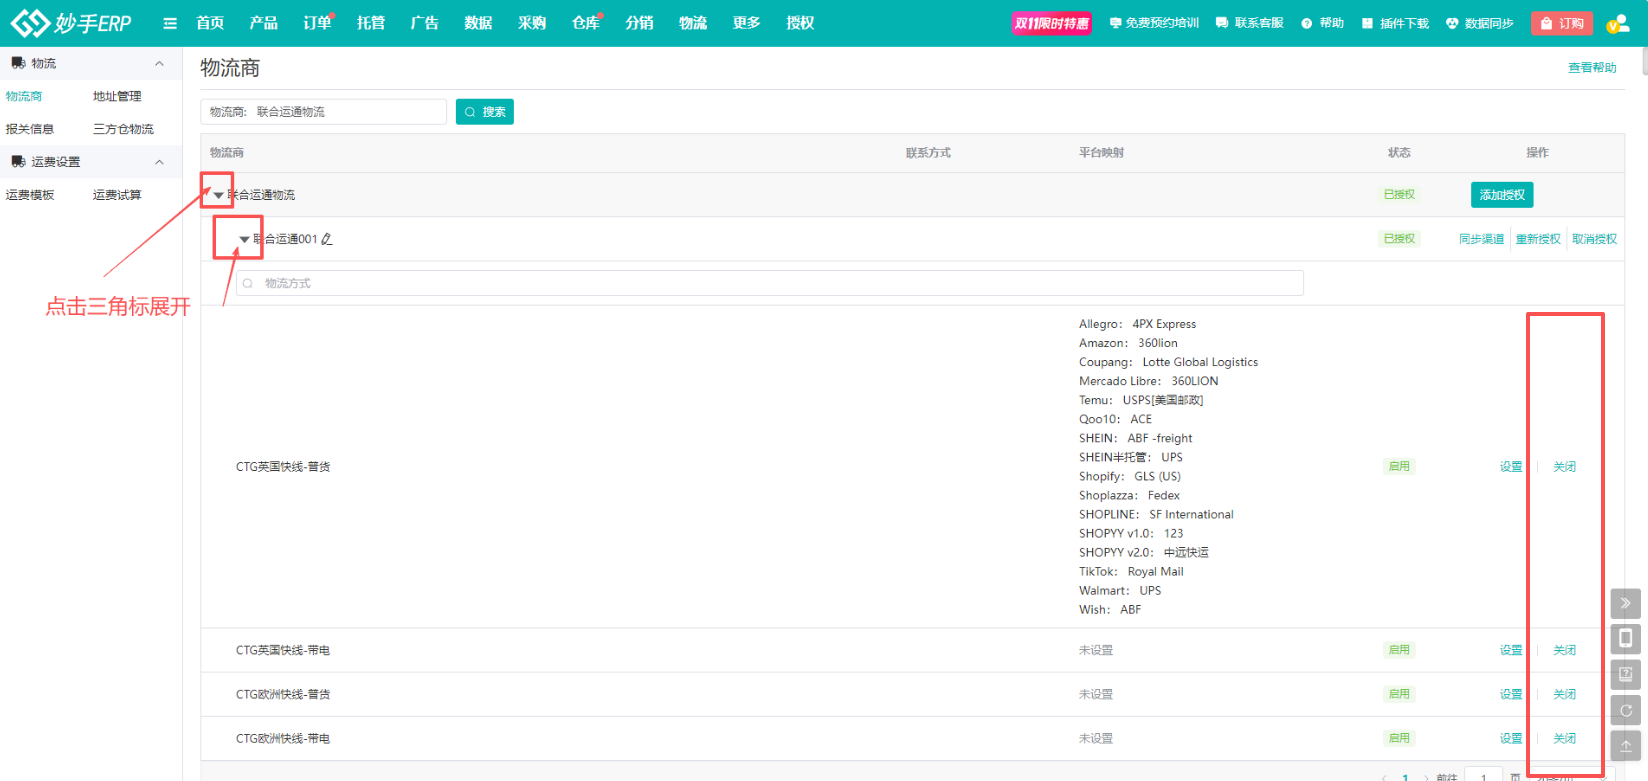
Task: Open 数据同步 in the header
Action: [x=1480, y=23]
